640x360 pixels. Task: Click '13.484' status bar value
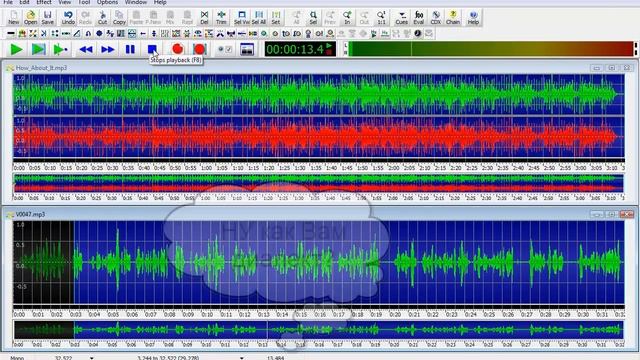276,358
